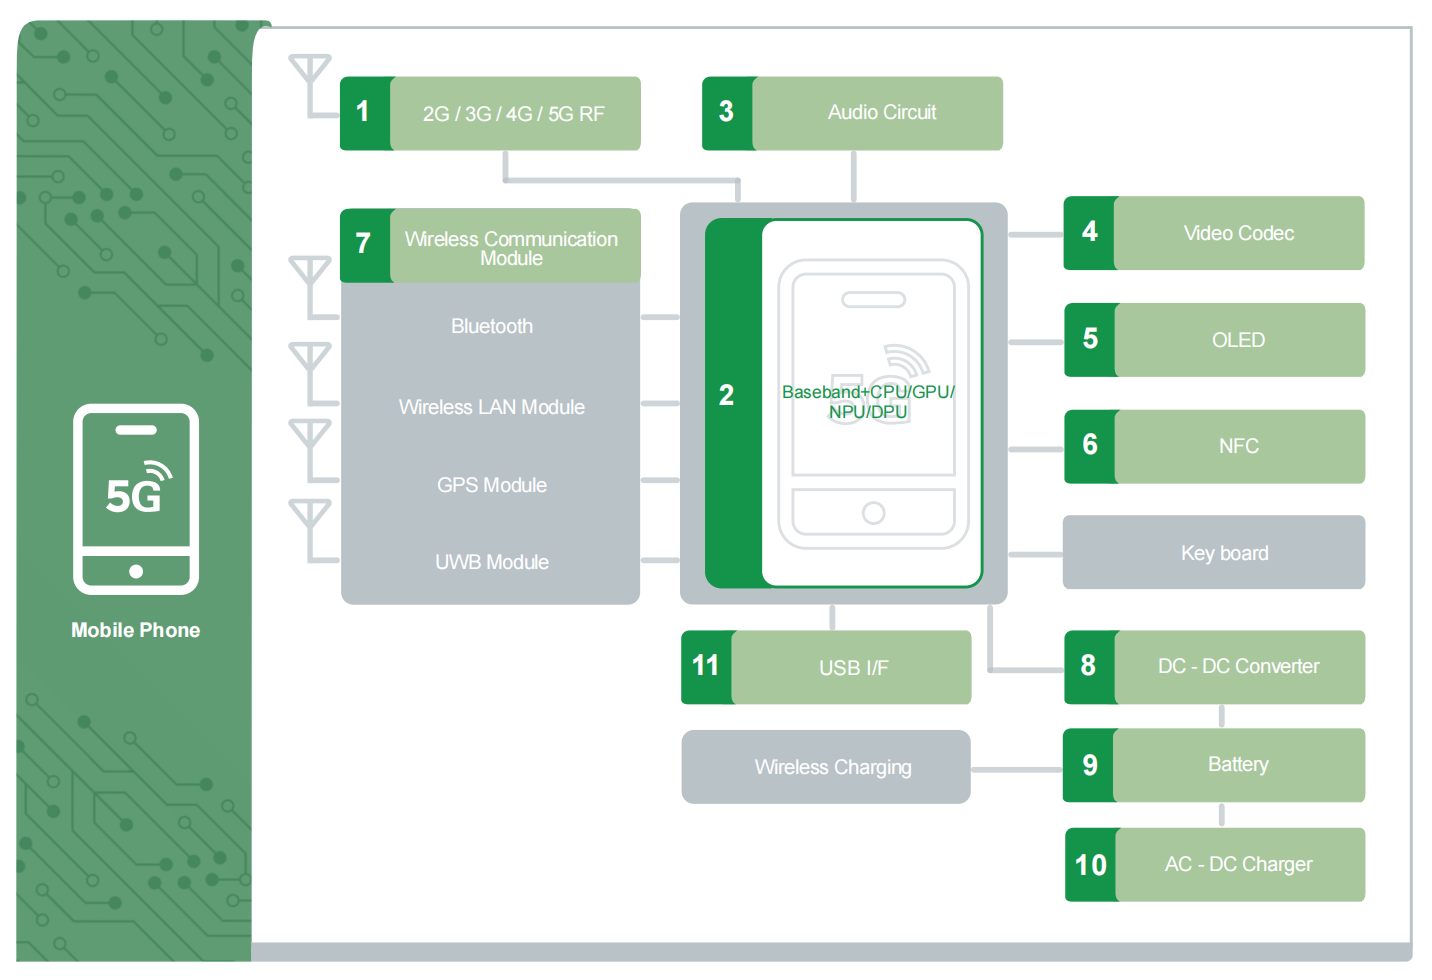Open the Battery block
This screenshot has height=980, width=1432.
pos(1214,765)
